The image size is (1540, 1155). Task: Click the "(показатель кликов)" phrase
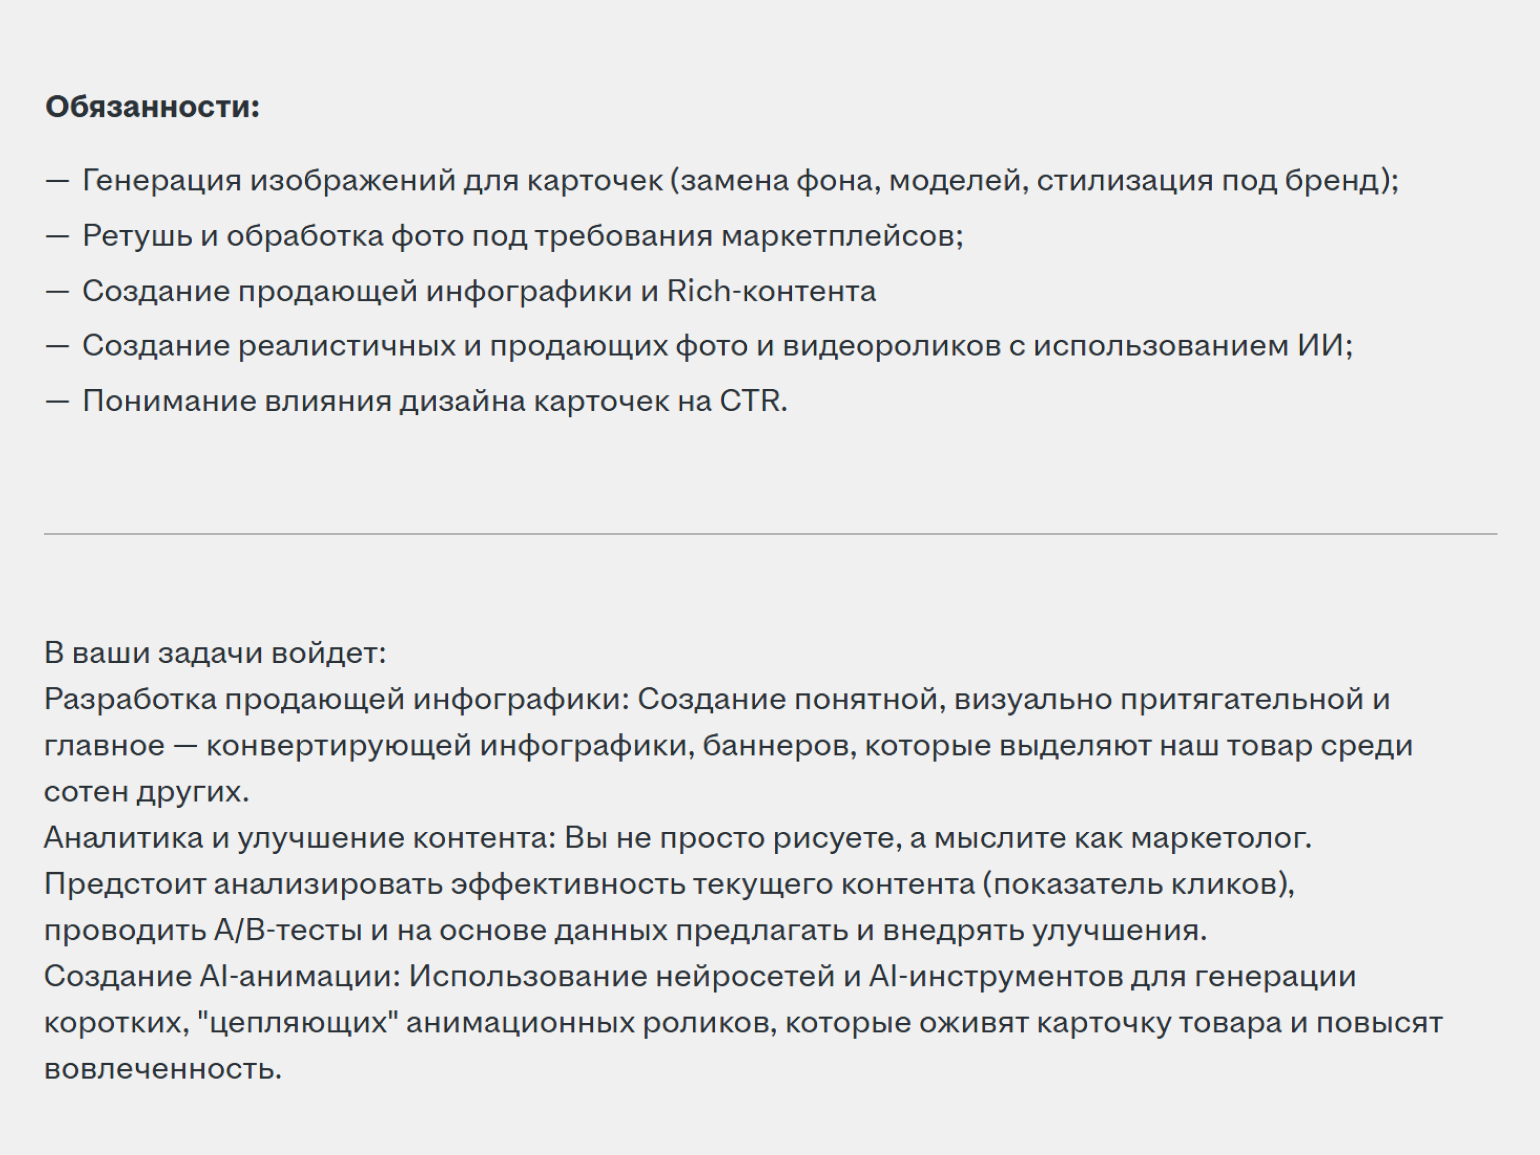click(1138, 884)
